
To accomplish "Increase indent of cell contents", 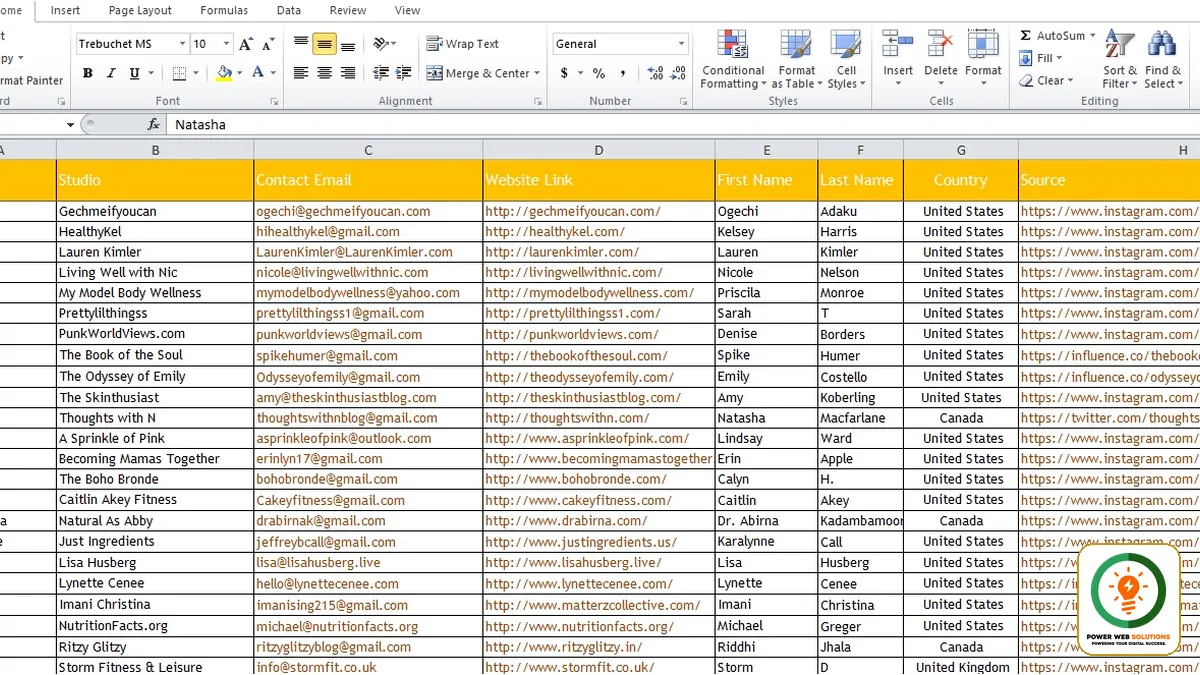I will tap(404, 73).
